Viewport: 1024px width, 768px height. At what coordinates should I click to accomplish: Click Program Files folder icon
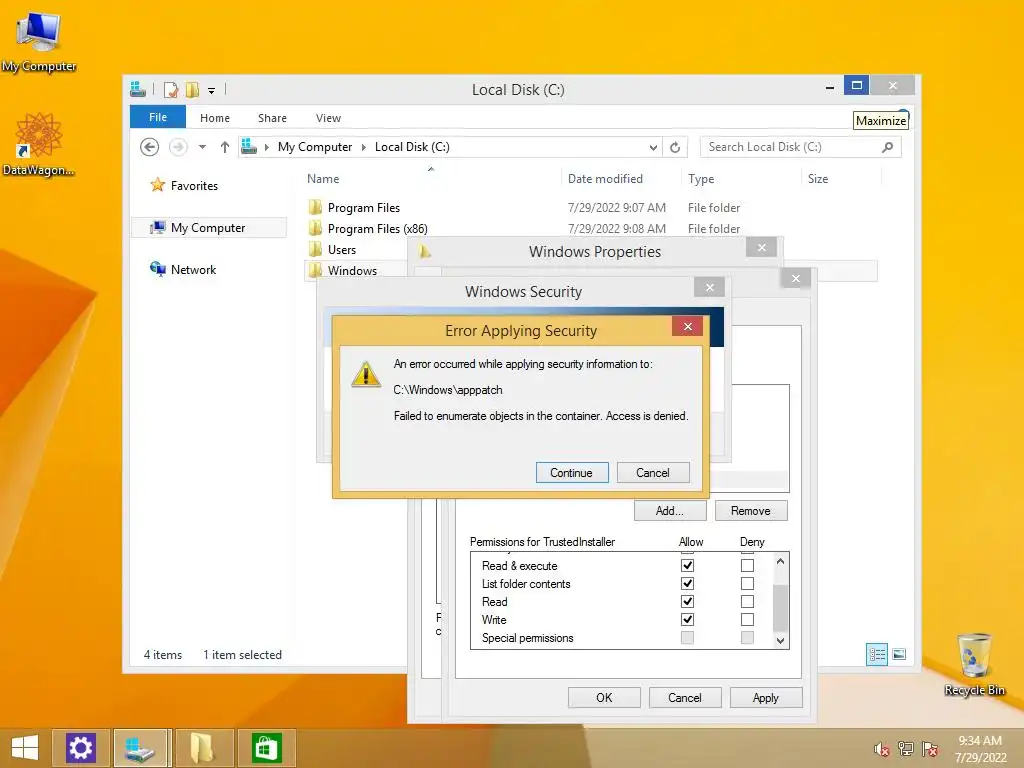[315, 208]
